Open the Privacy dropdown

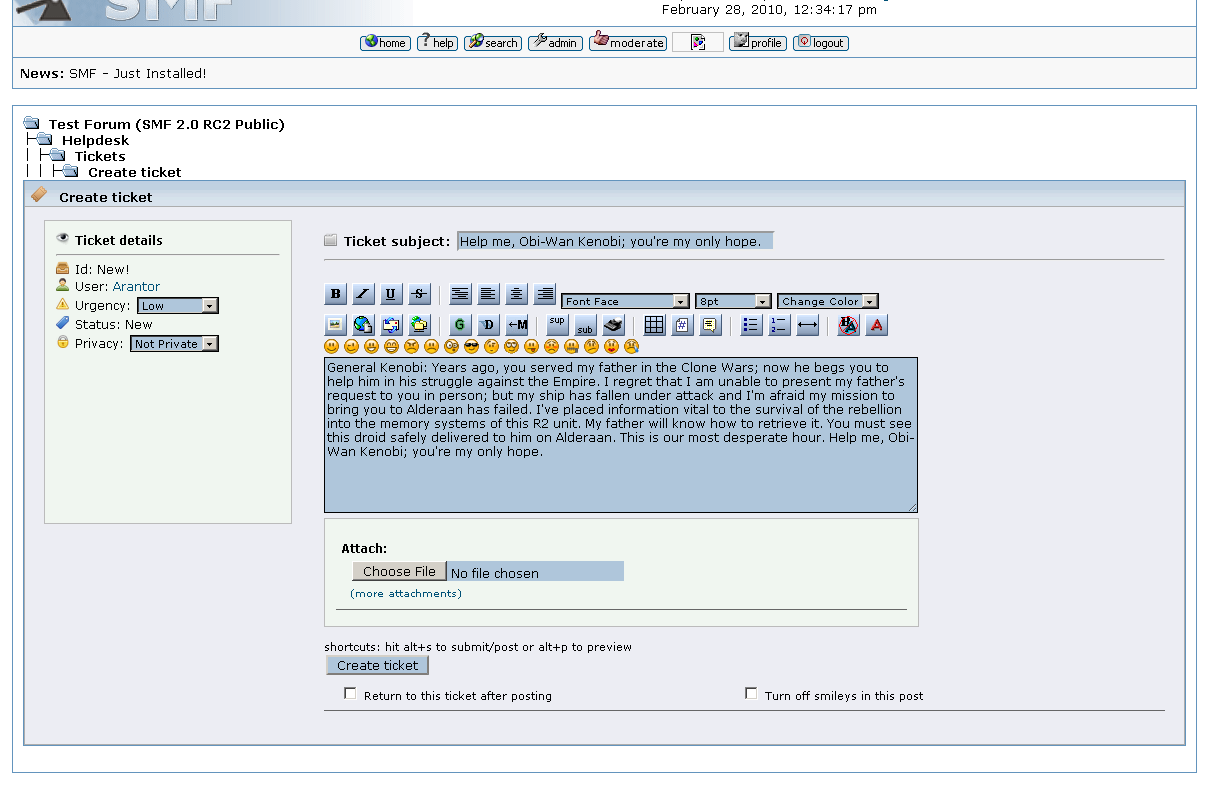[174, 344]
